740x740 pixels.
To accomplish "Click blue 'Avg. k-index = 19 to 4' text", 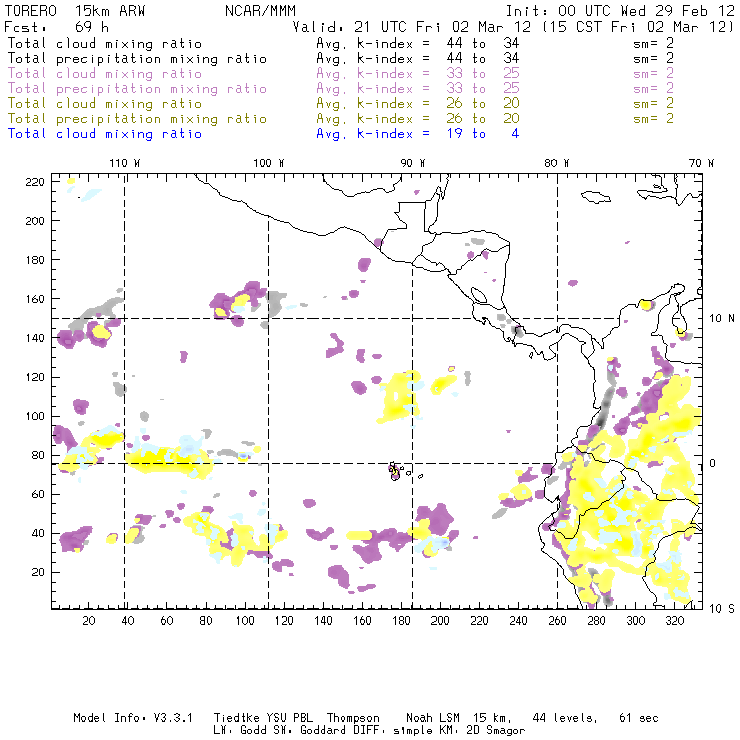I will [418, 134].
